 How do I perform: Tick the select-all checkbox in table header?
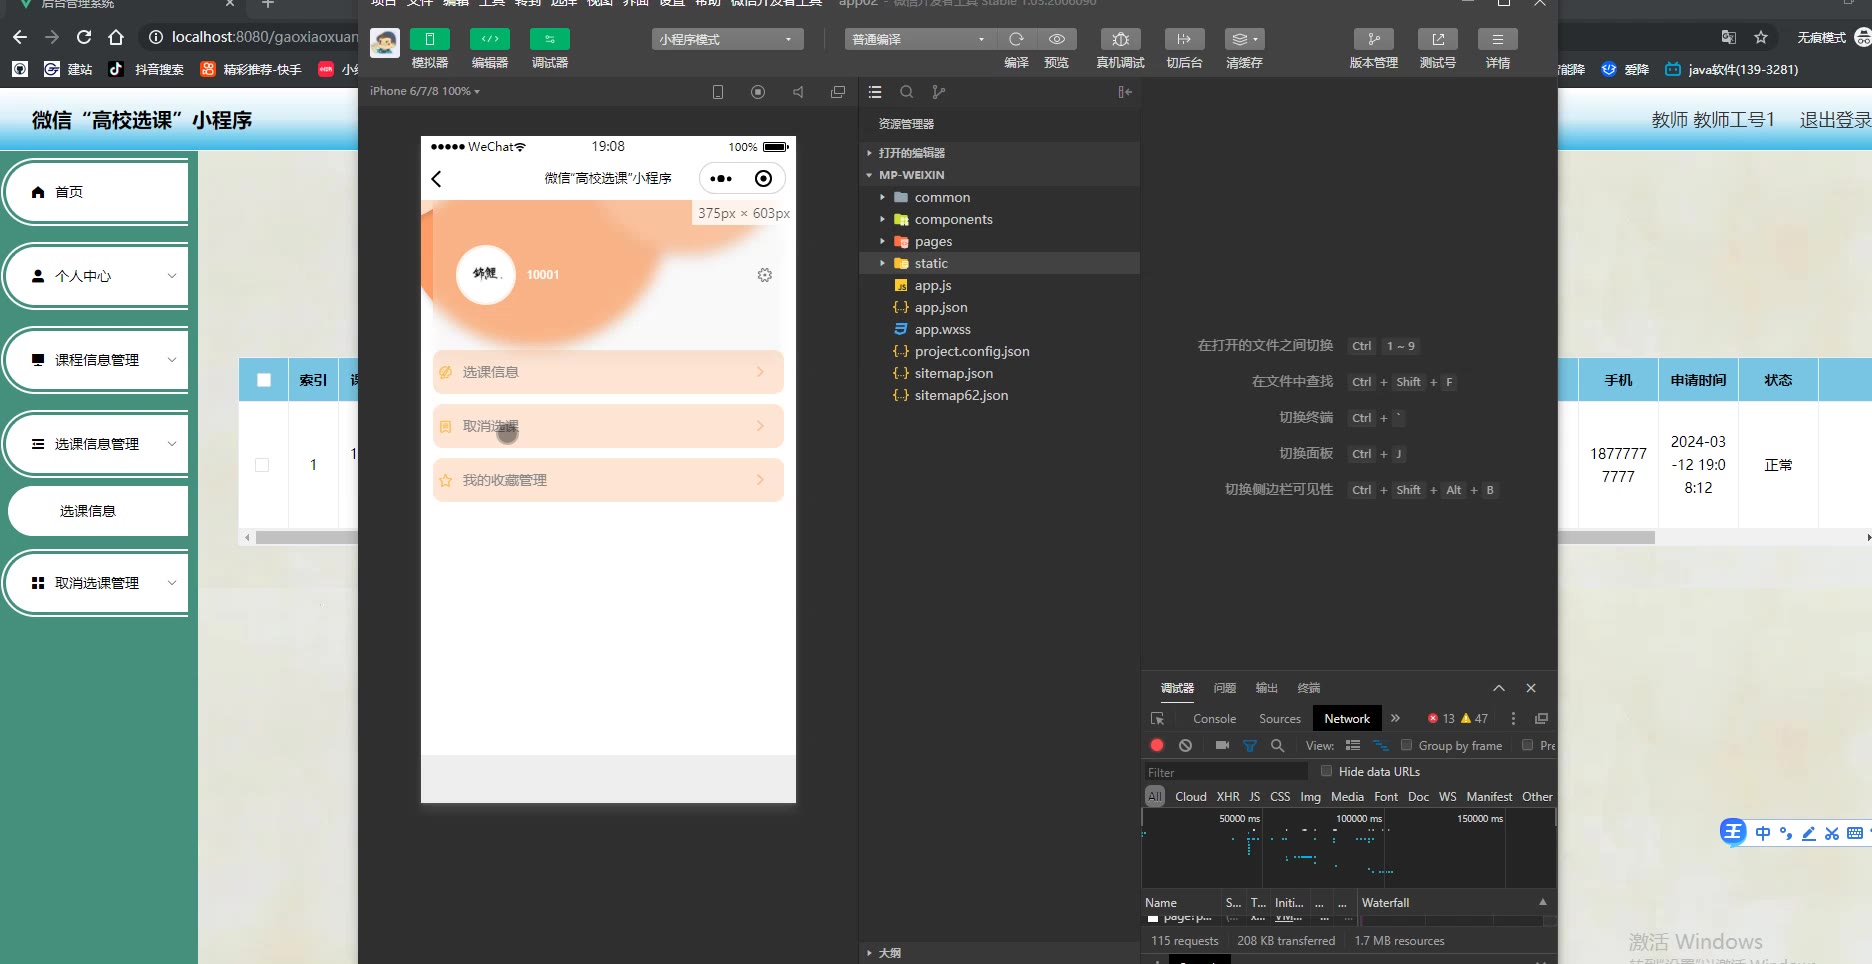(264, 380)
